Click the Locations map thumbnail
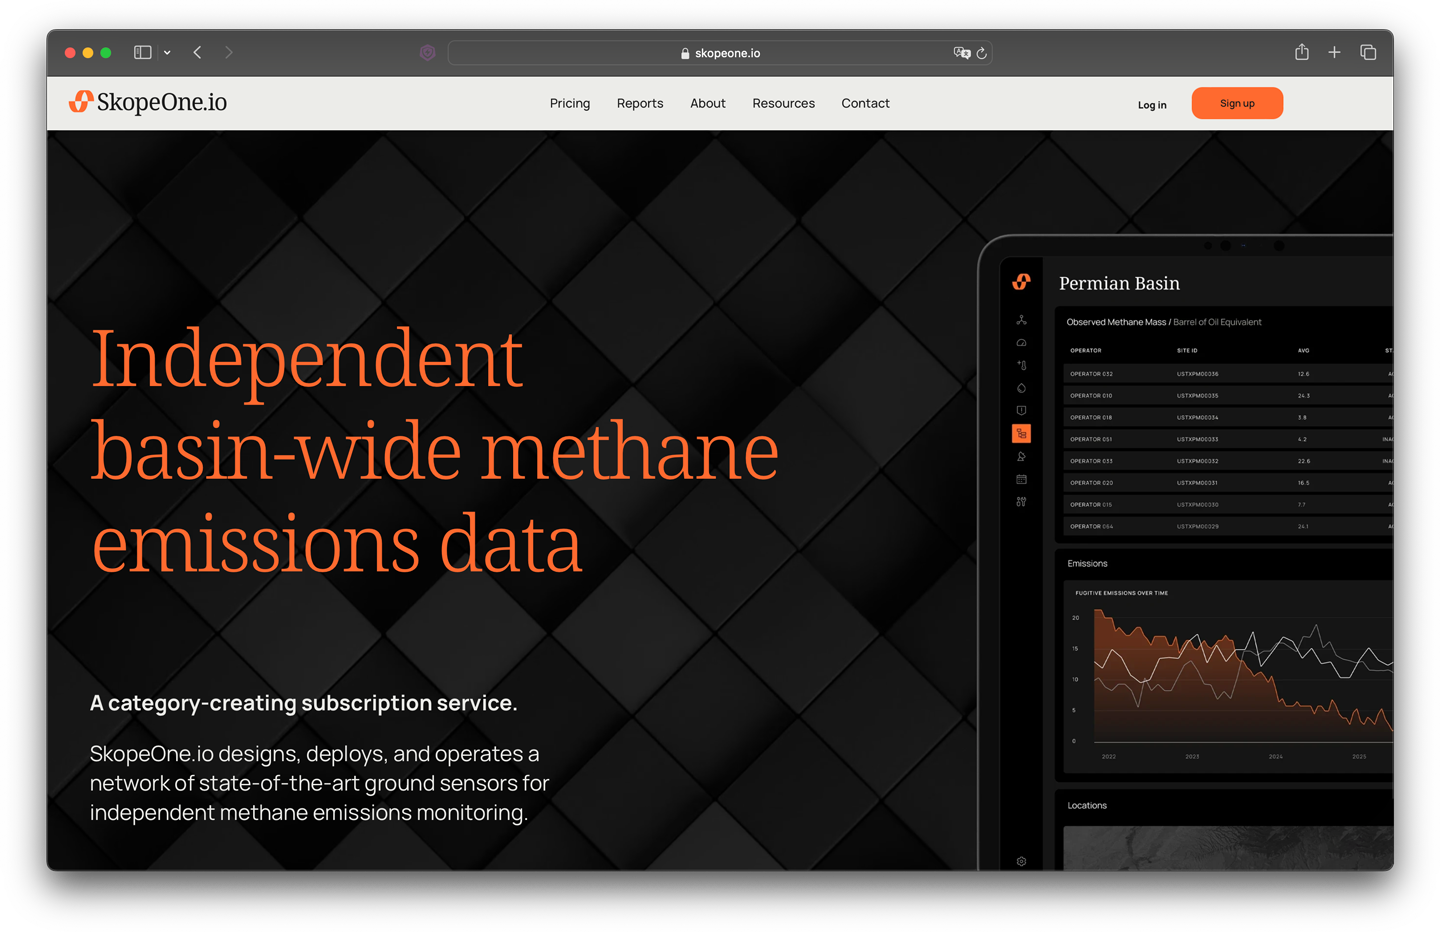1440x932 pixels. [1228, 848]
